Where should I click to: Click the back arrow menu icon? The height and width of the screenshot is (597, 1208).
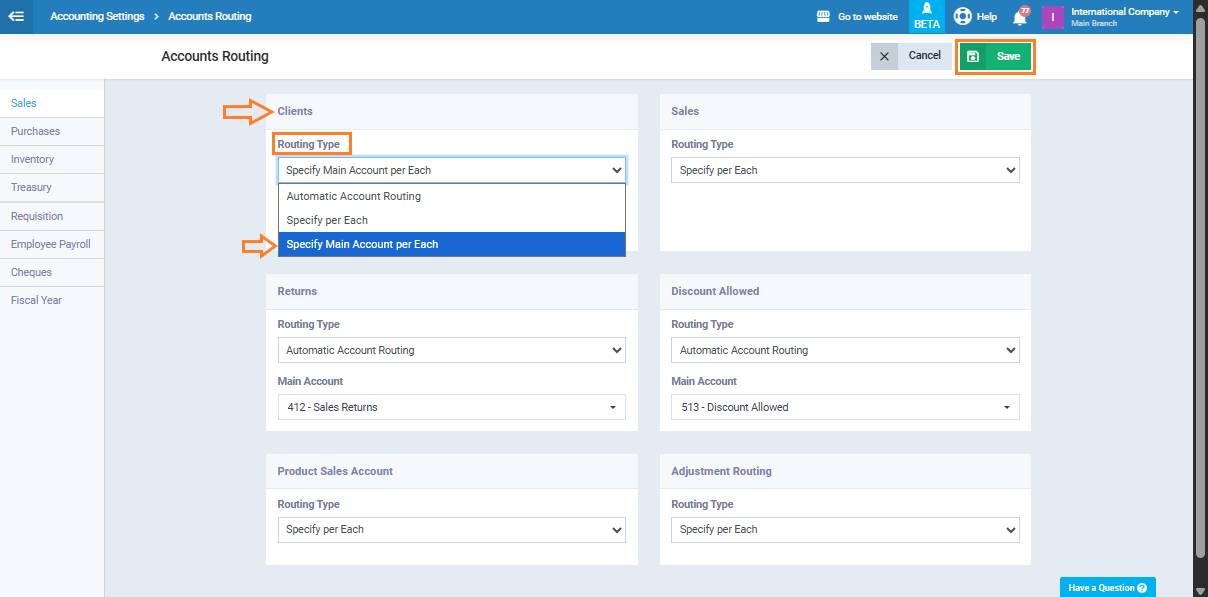(x=16, y=16)
